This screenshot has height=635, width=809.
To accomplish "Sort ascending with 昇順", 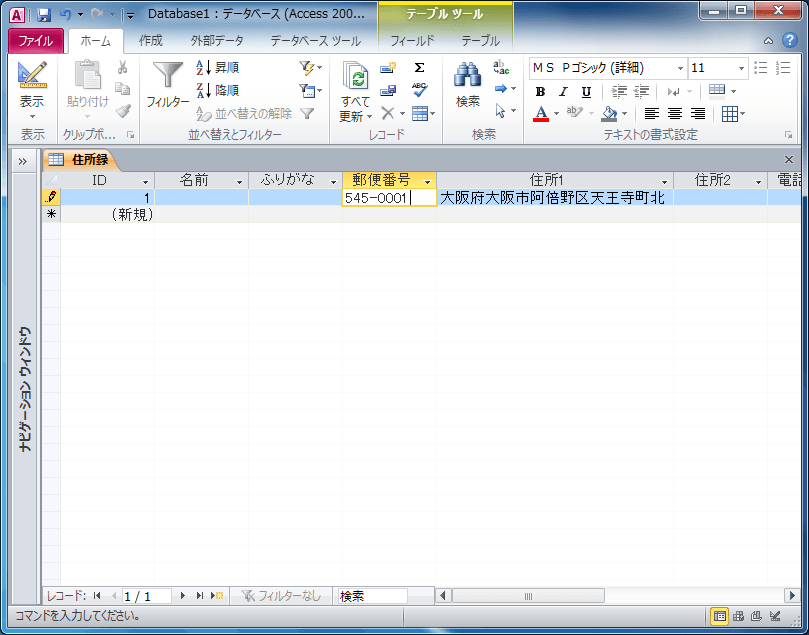I will click(x=218, y=68).
